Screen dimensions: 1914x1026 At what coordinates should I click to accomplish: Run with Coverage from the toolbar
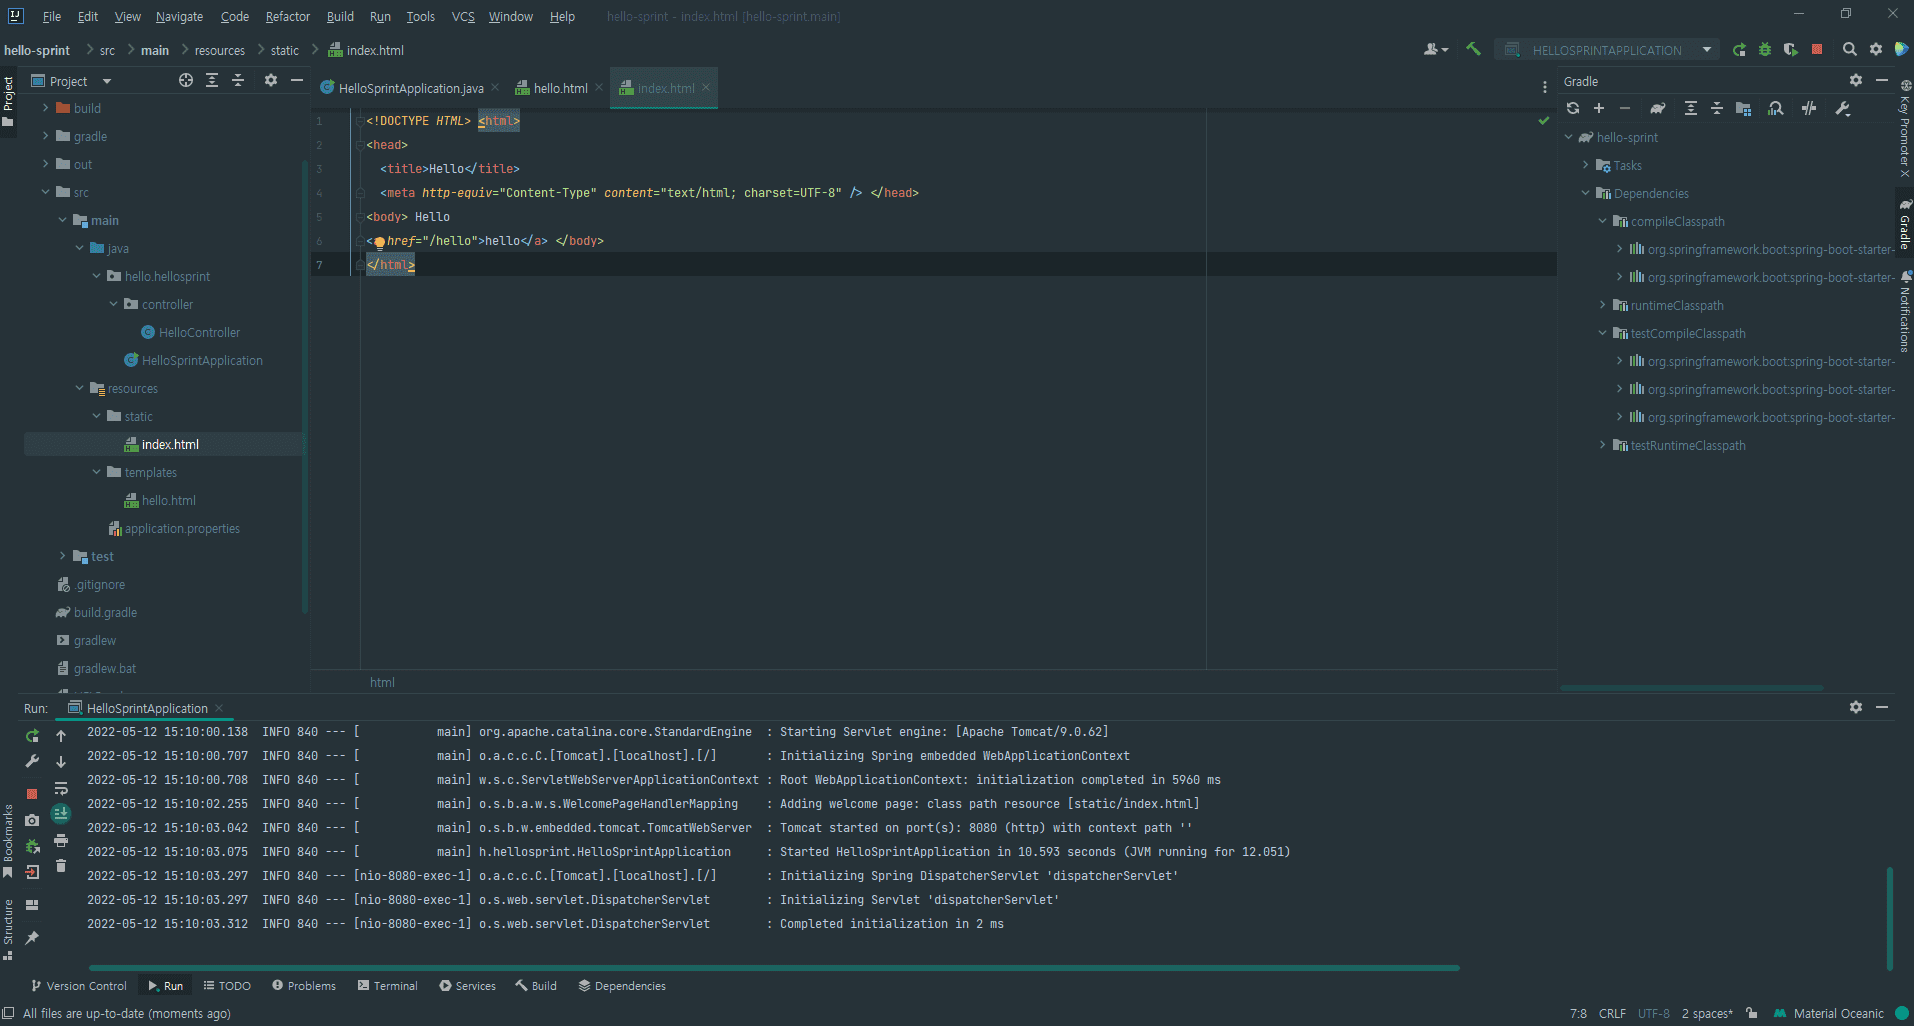tap(1791, 49)
